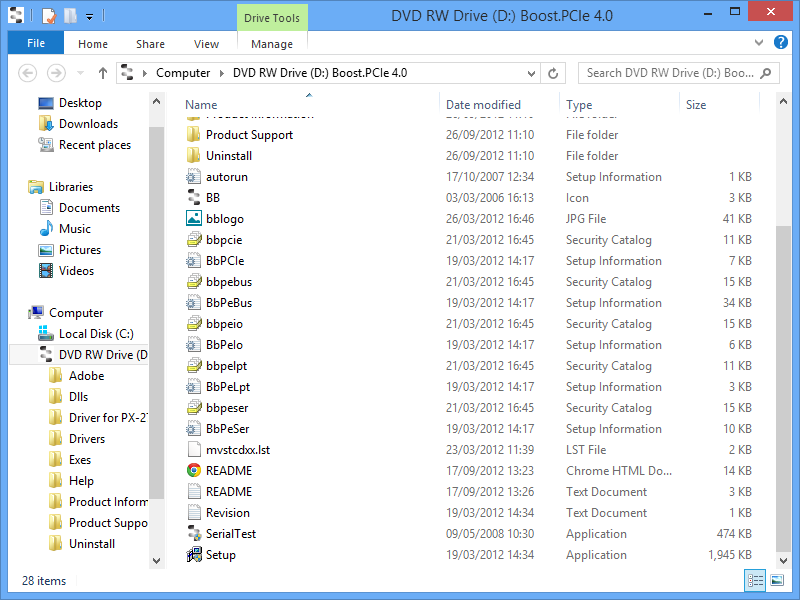Switch to the View tab
Viewport: 800px width, 600px height.
click(x=206, y=44)
